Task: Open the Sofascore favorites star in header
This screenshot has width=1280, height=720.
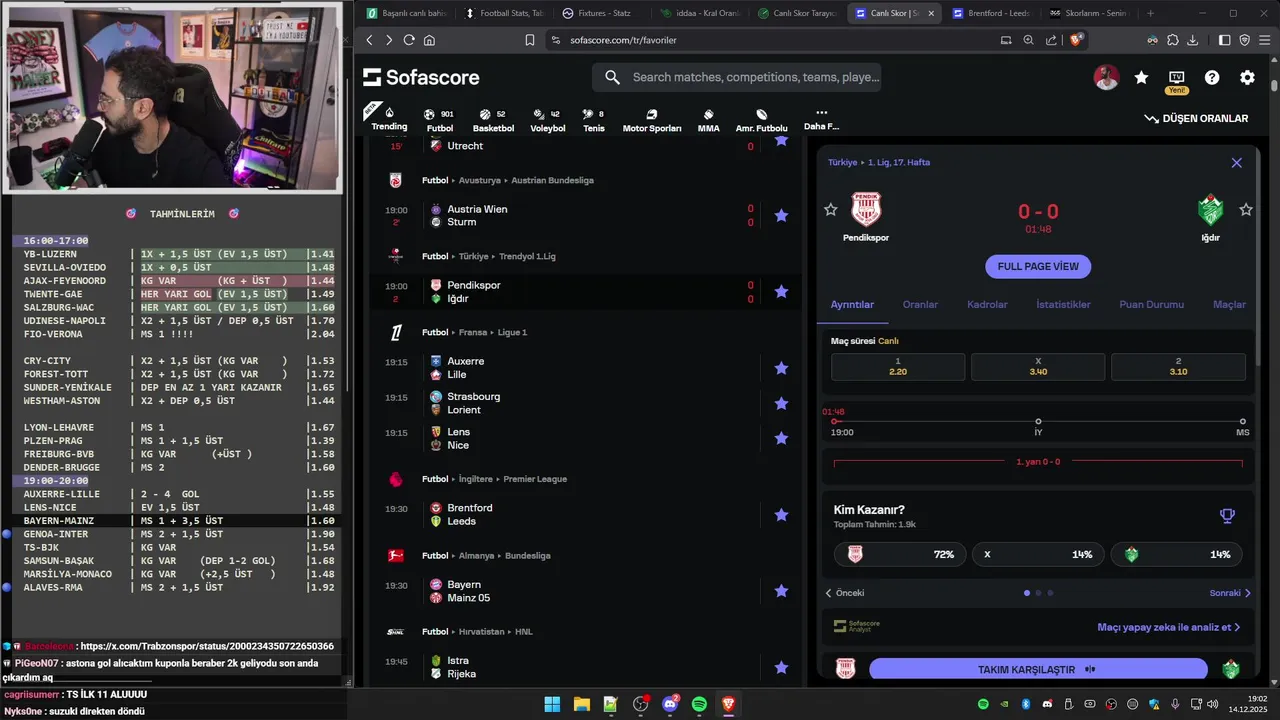Action: [x=1141, y=77]
